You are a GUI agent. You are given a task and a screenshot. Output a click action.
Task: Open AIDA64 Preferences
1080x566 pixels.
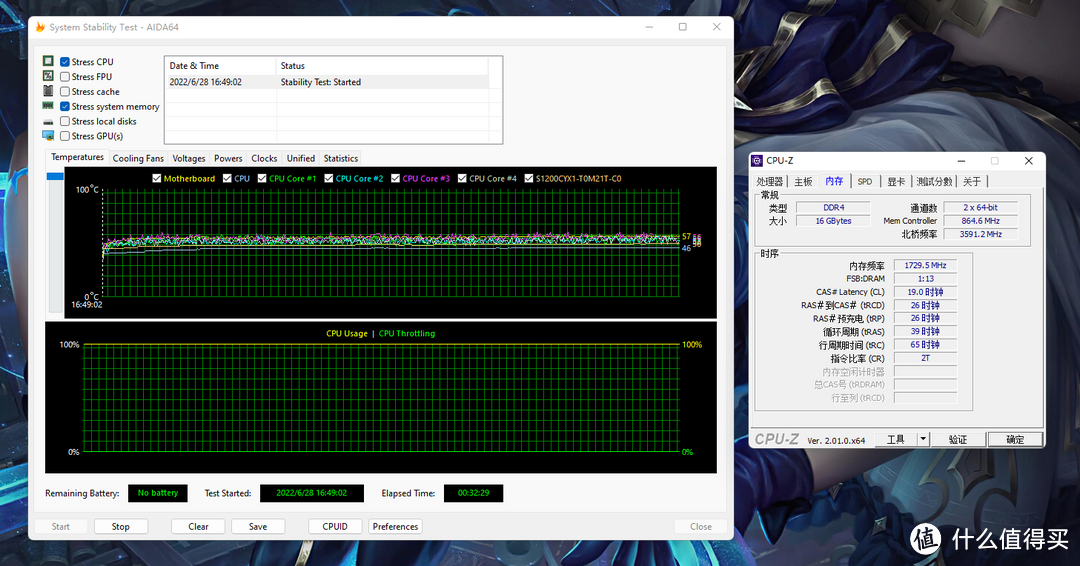coord(395,526)
